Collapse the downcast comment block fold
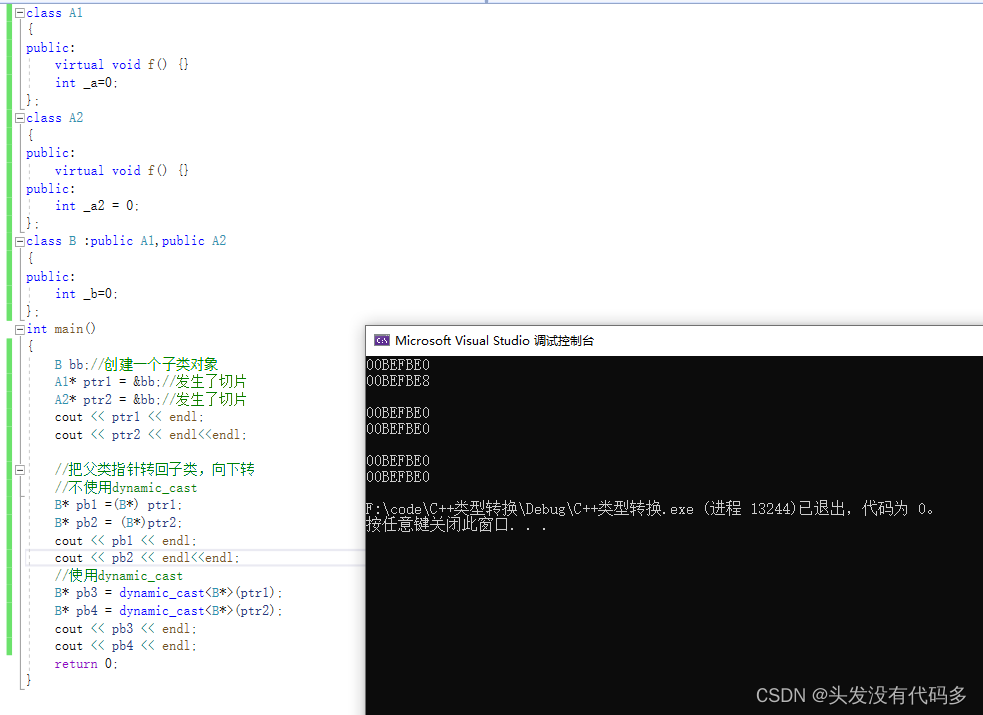 point(20,469)
